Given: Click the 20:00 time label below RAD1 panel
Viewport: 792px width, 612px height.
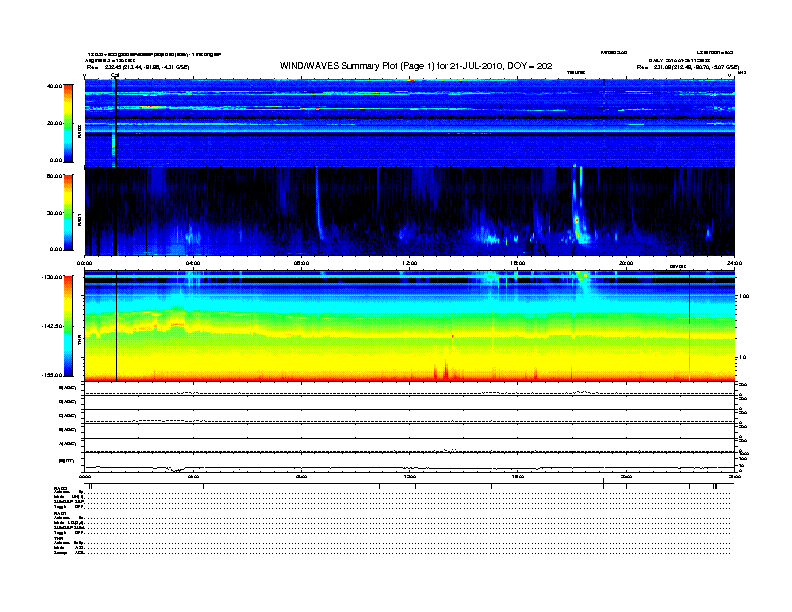Looking at the screenshot, I should [626, 263].
